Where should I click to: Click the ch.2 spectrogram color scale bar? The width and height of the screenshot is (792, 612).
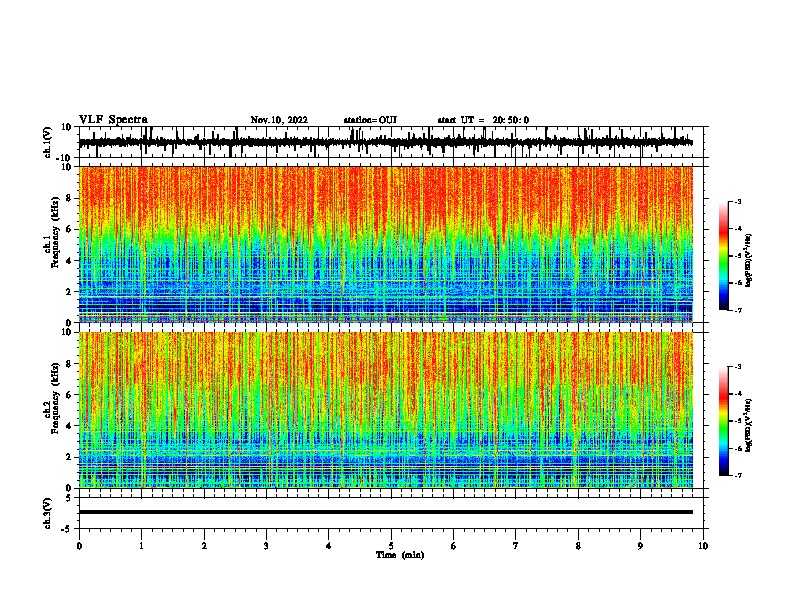(724, 421)
